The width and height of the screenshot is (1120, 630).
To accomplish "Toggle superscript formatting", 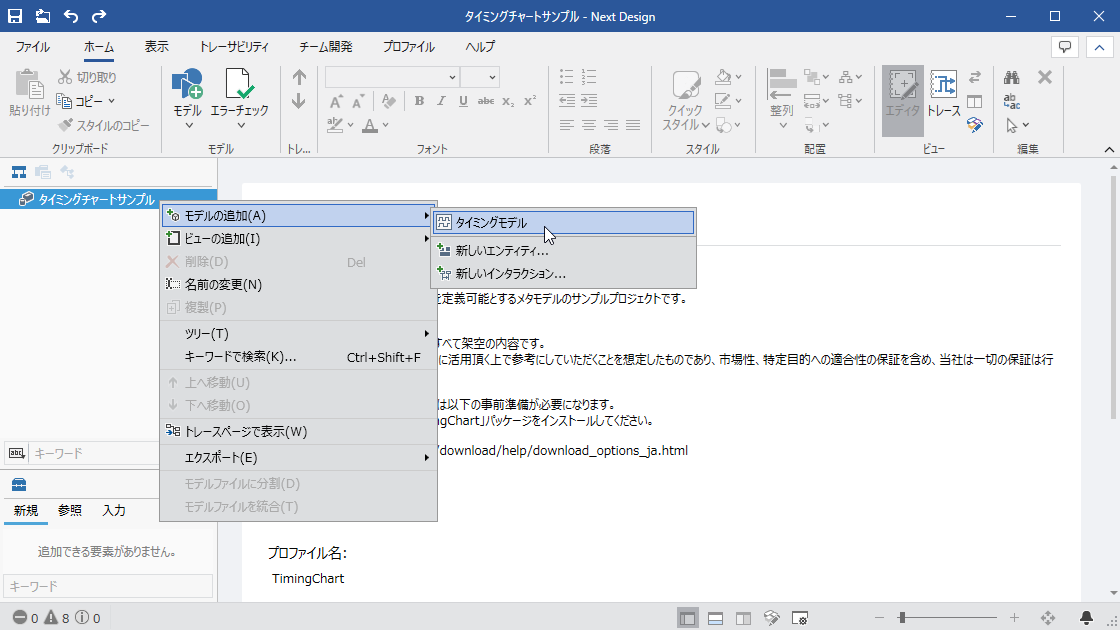I will [x=530, y=101].
